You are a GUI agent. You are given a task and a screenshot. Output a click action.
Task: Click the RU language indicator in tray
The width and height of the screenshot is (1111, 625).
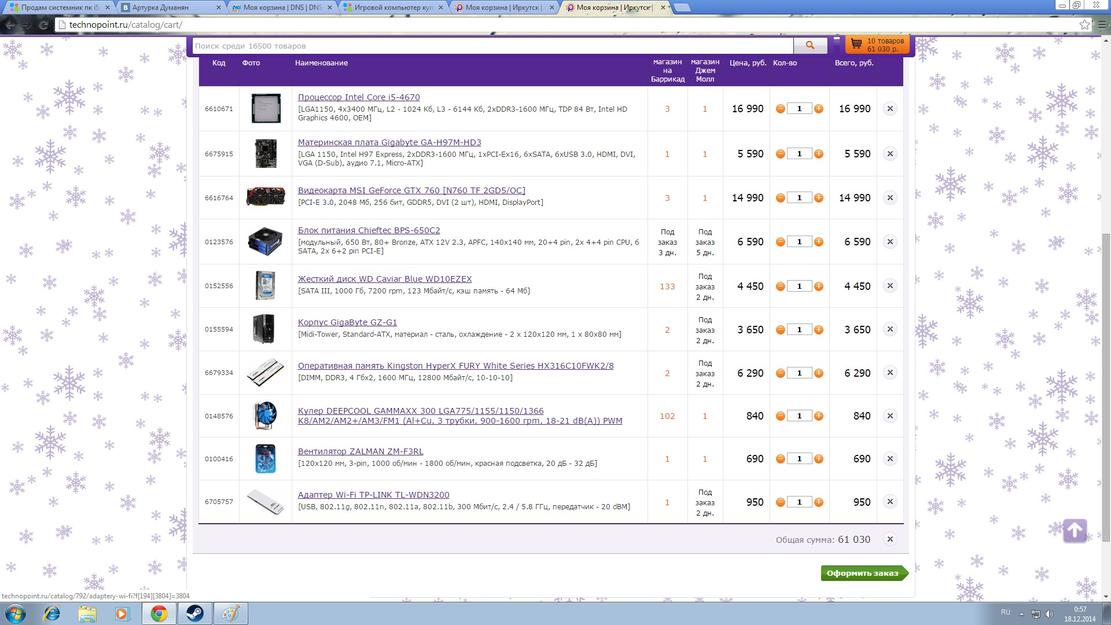[x=1005, y=612]
